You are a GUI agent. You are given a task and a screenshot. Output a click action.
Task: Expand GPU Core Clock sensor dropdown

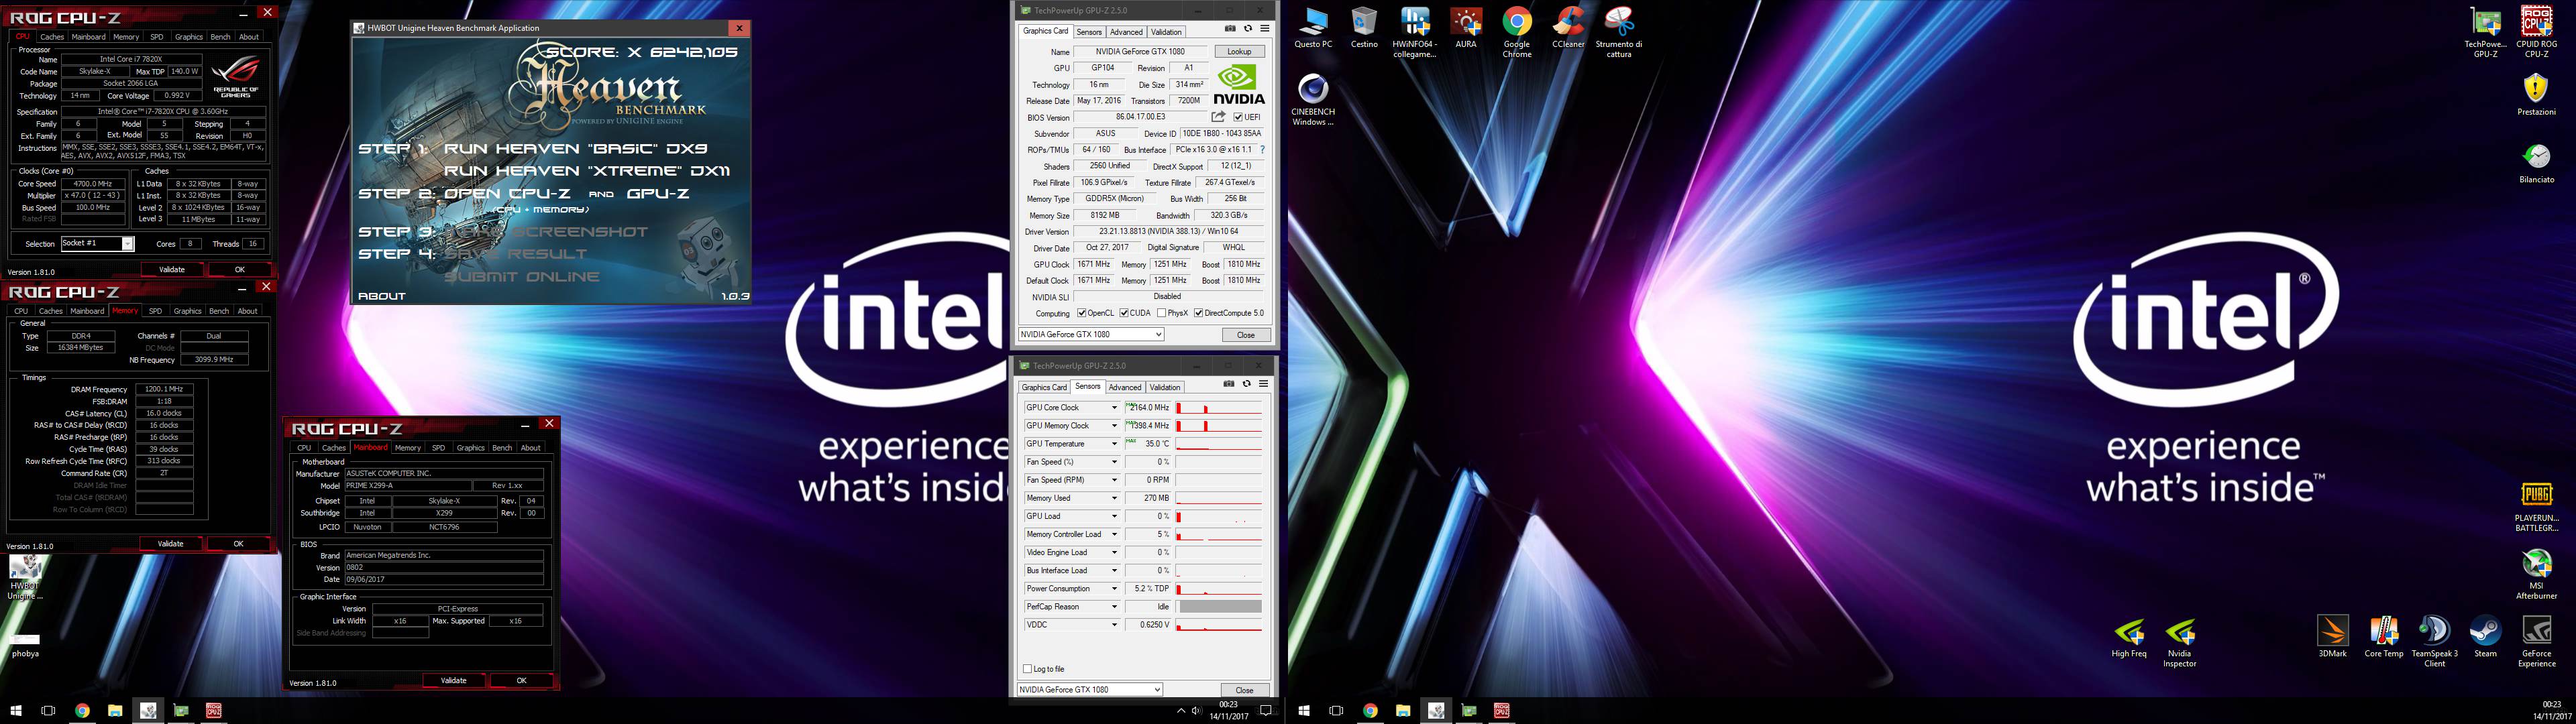coord(1114,408)
